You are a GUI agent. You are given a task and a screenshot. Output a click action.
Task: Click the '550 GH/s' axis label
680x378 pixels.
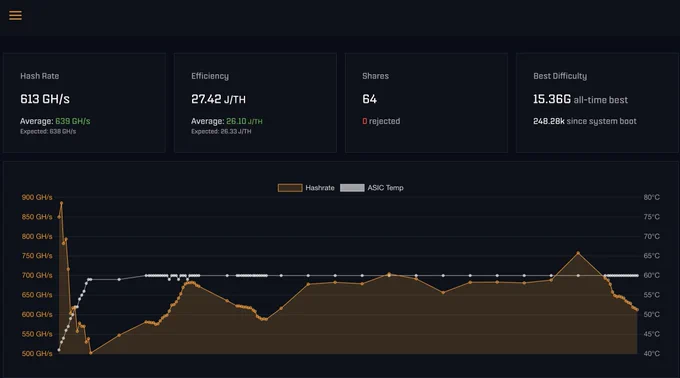37,334
